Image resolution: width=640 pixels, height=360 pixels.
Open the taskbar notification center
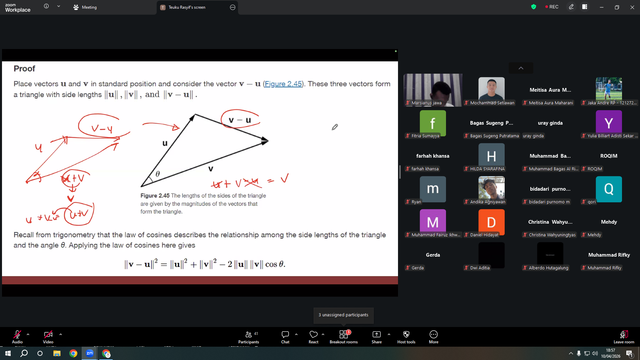point(629,353)
